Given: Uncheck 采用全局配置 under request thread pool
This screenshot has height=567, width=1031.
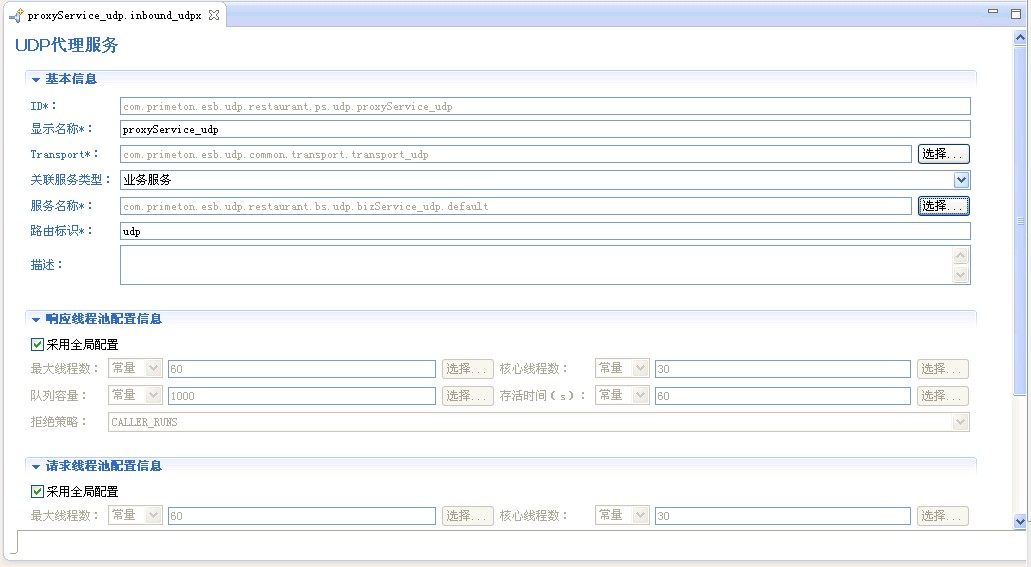Looking at the screenshot, I should click(38, 492).
